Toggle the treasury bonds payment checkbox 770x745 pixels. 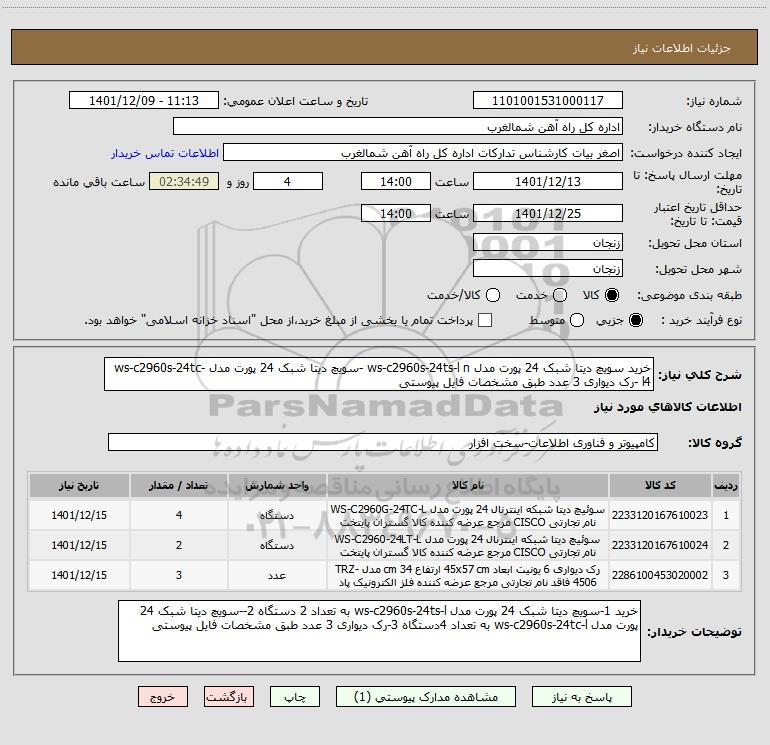point(485,320)
